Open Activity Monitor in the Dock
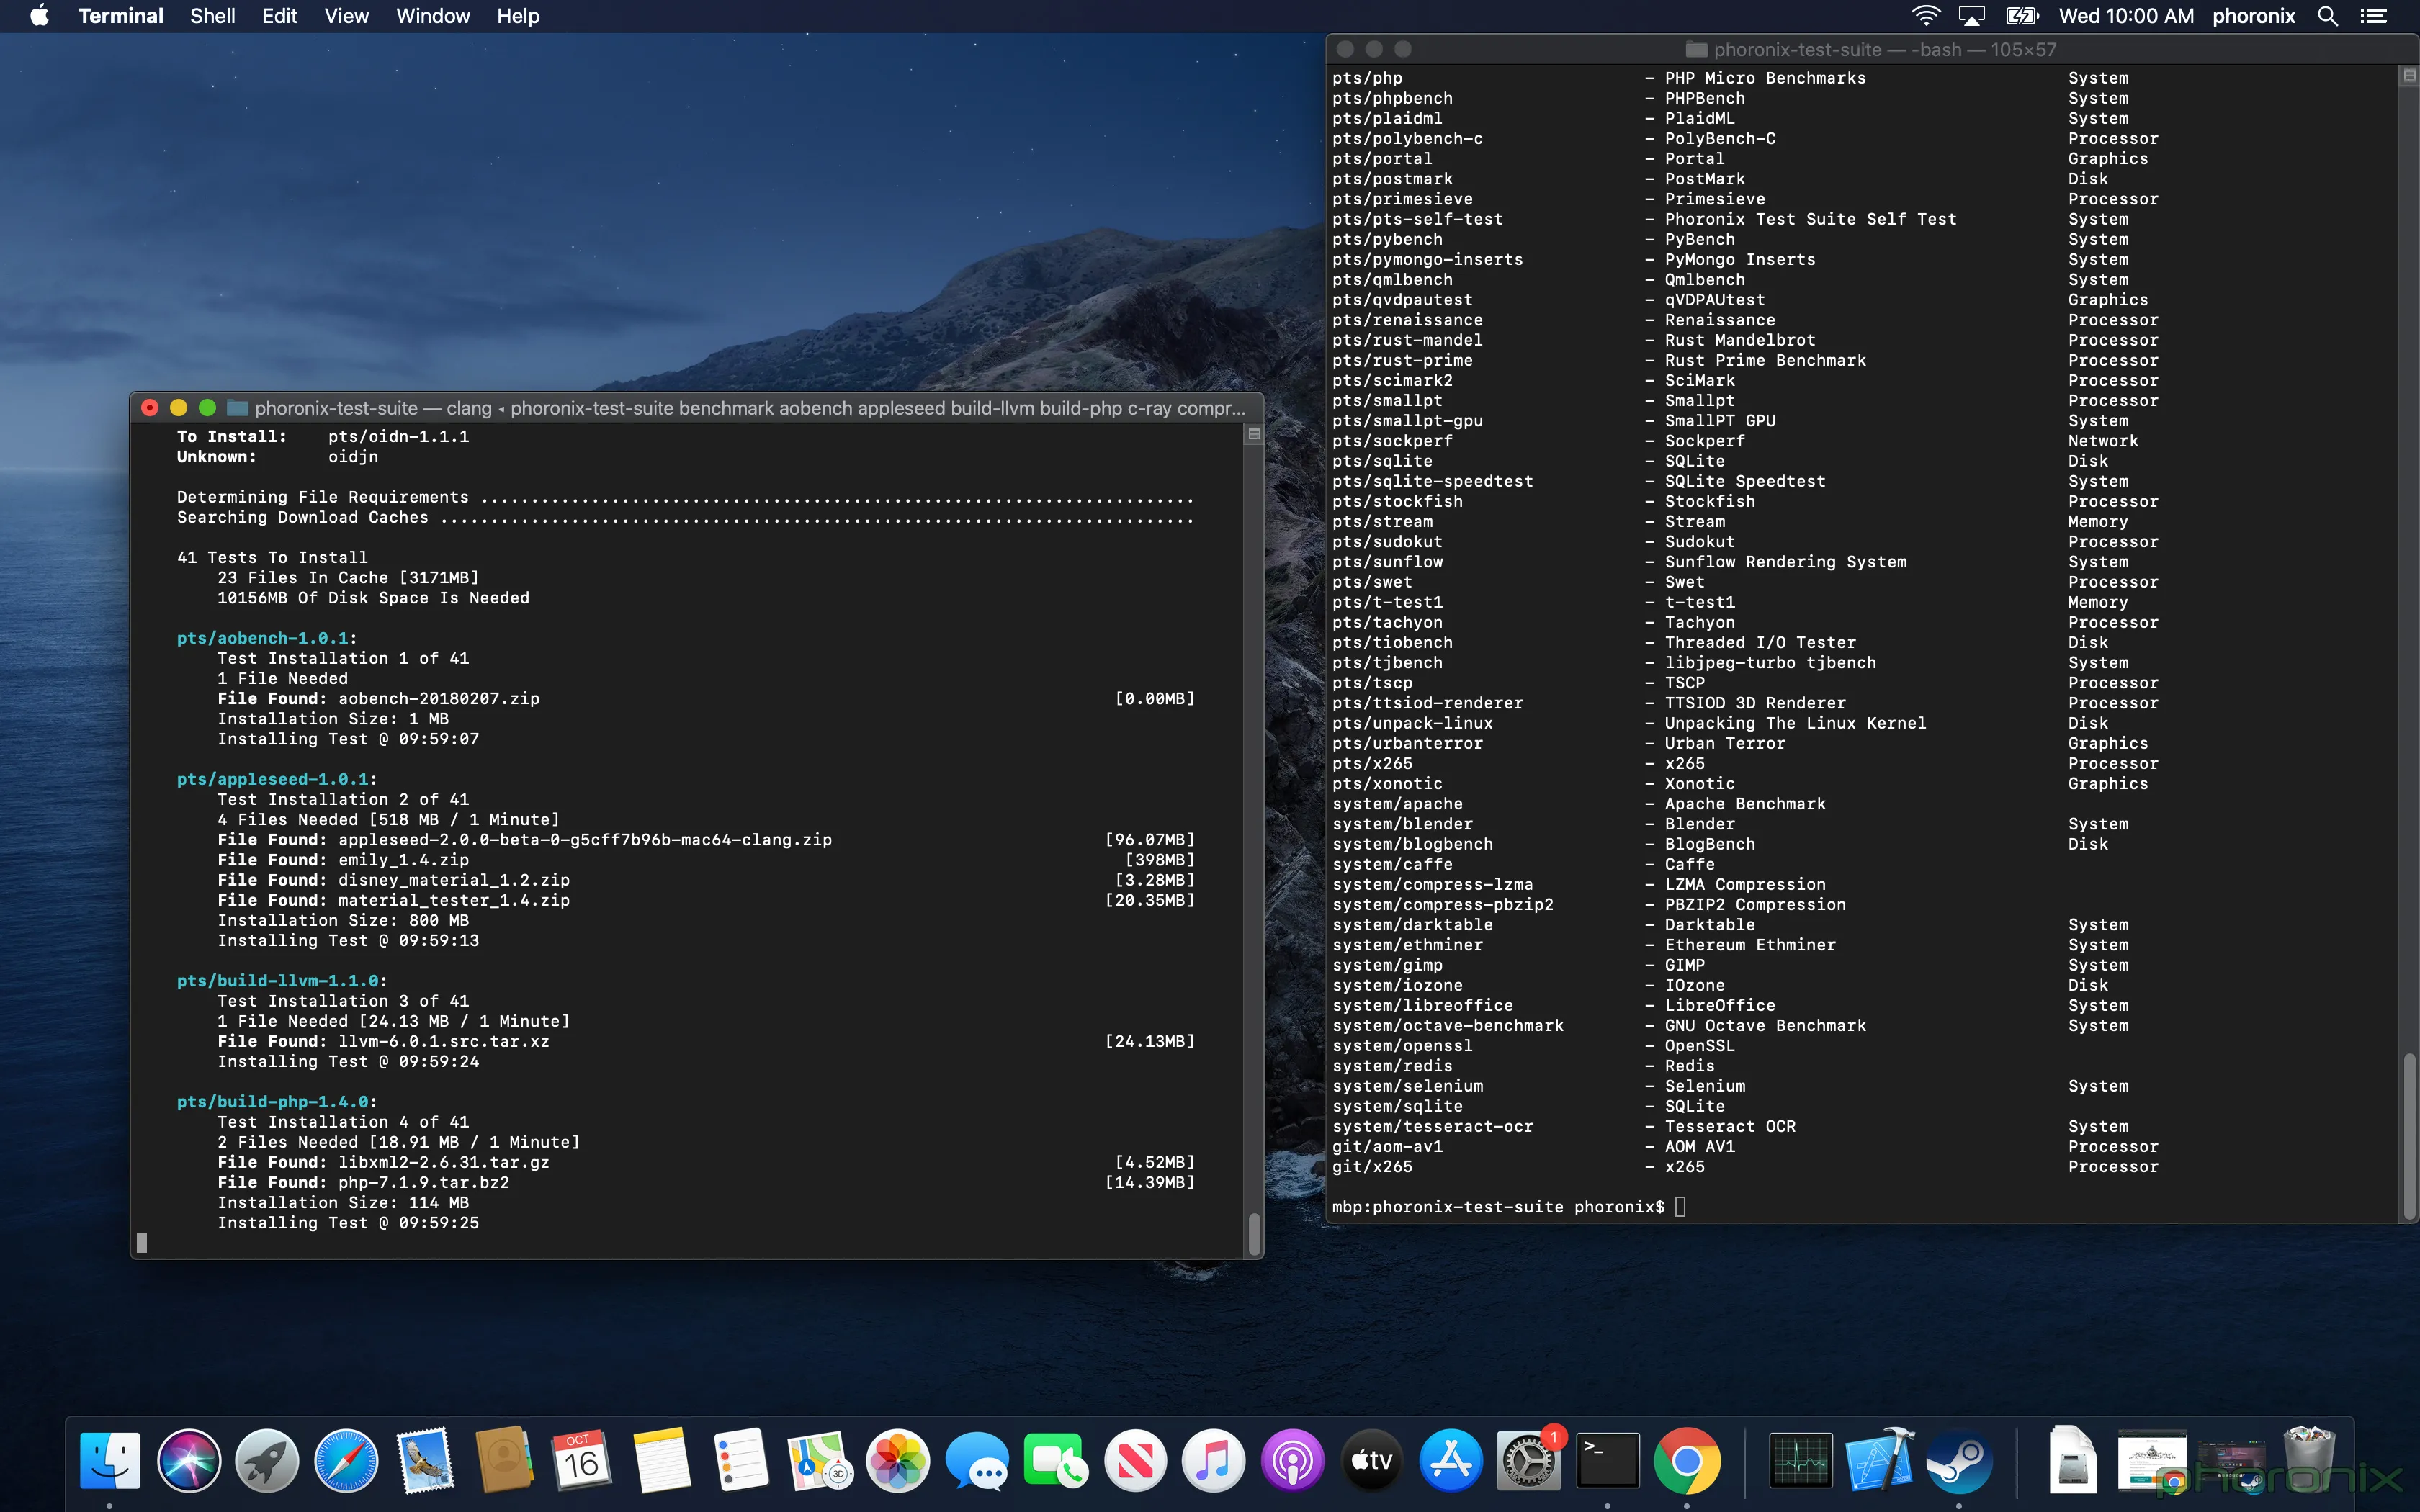This screenshot has height=1512, width=2420. [1803, 1460]
